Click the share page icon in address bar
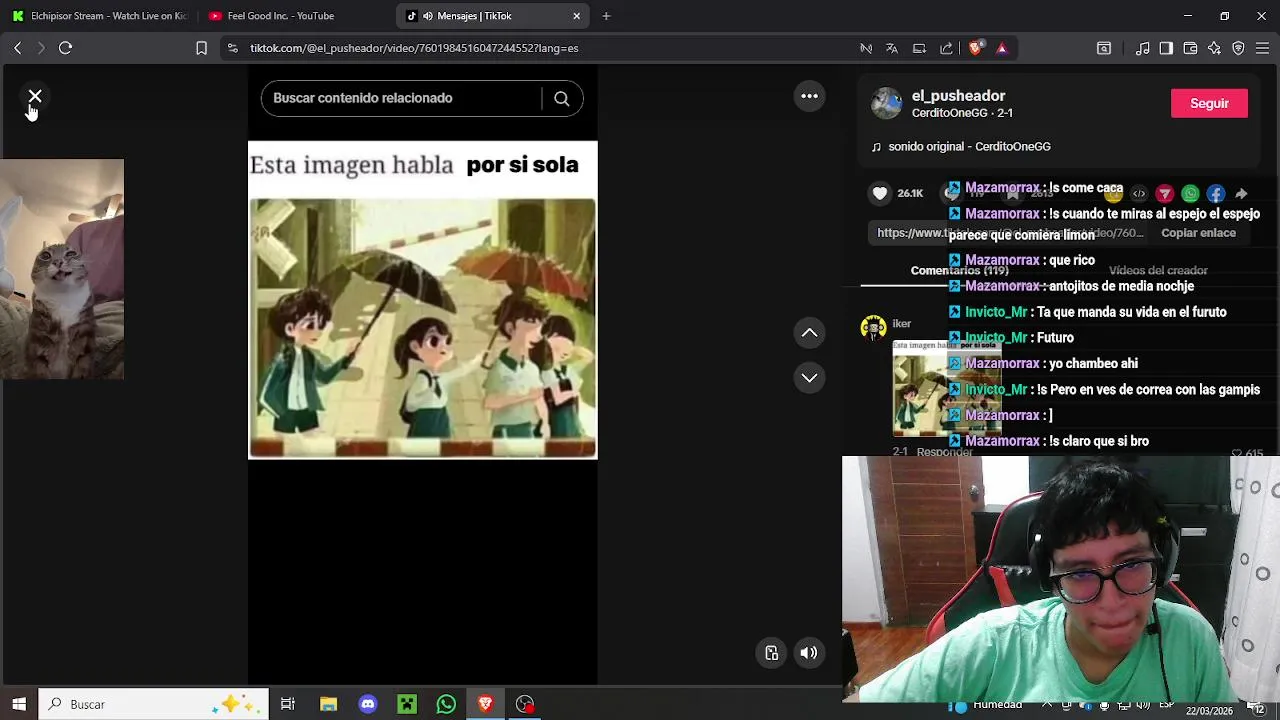The width and height of the screenshot is (1280, 720). click(946, 48)
